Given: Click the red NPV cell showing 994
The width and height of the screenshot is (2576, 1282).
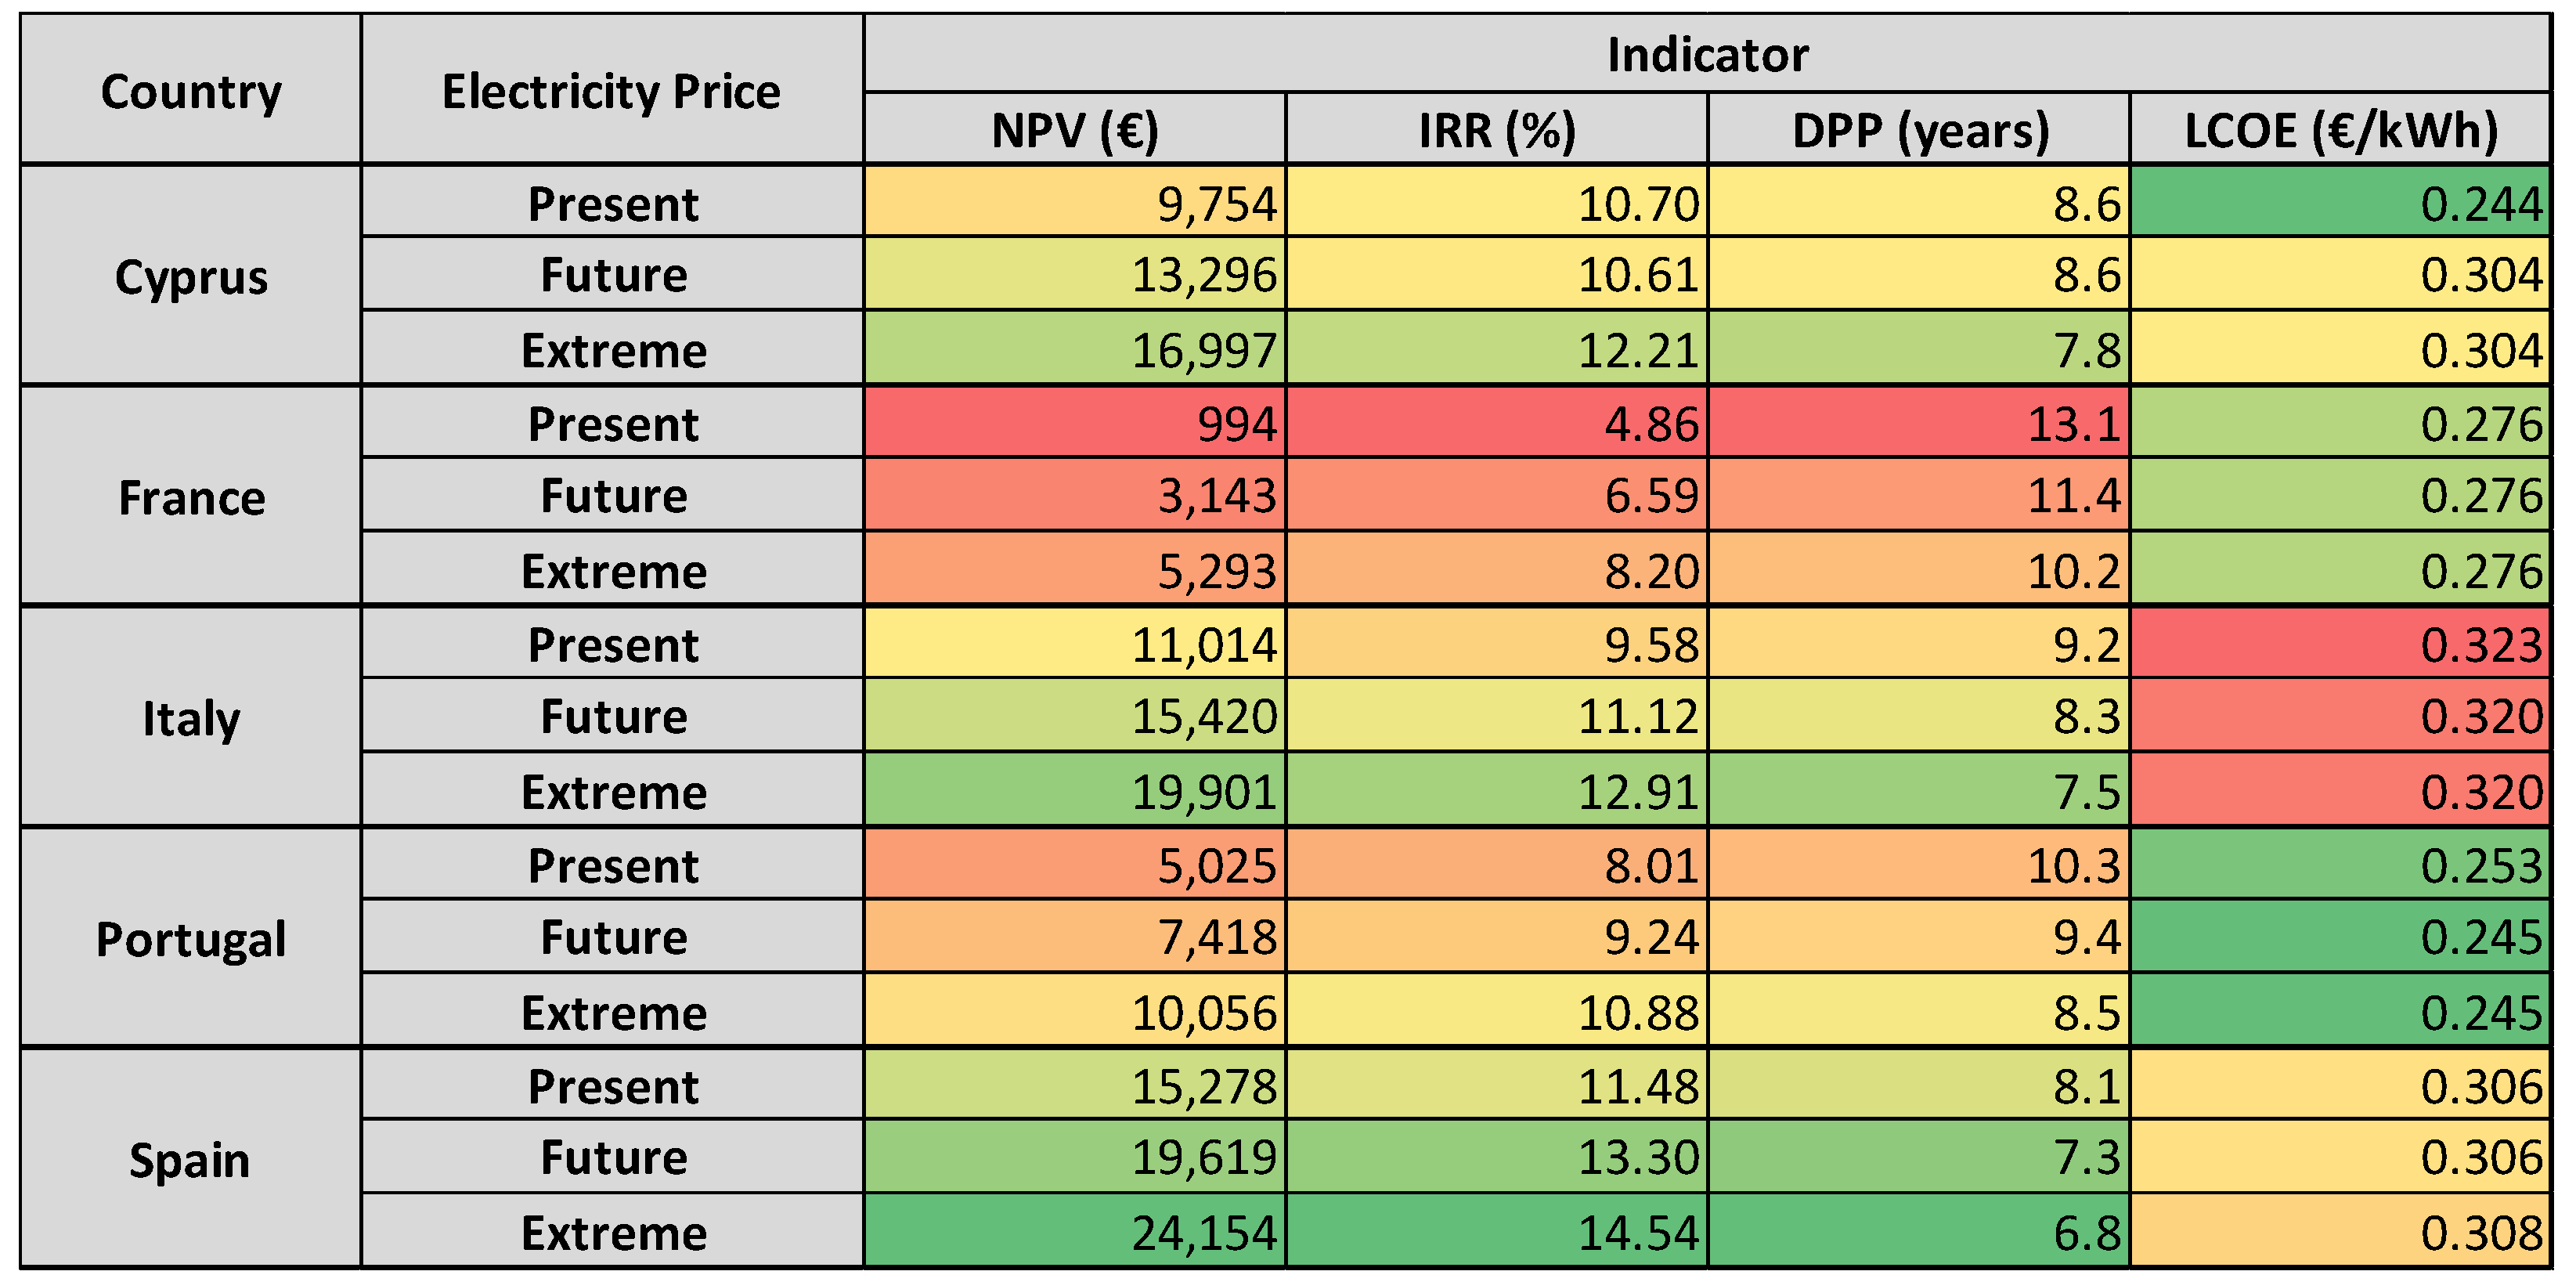Looking at the screenshot, I should [x=1074, y=424].
